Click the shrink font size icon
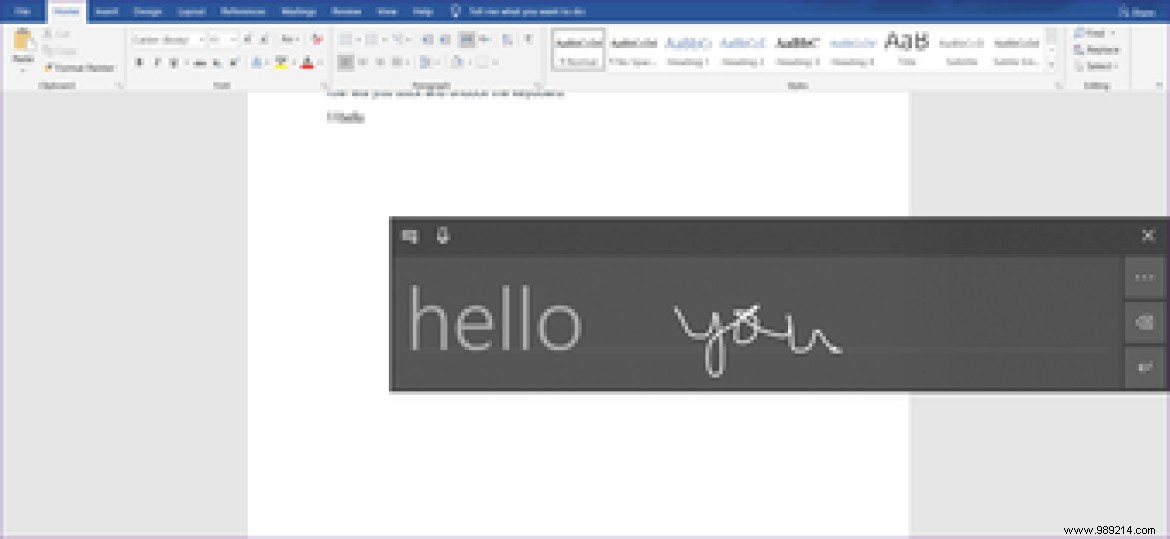Viewport: 1170px width, 539px height. 265,40
